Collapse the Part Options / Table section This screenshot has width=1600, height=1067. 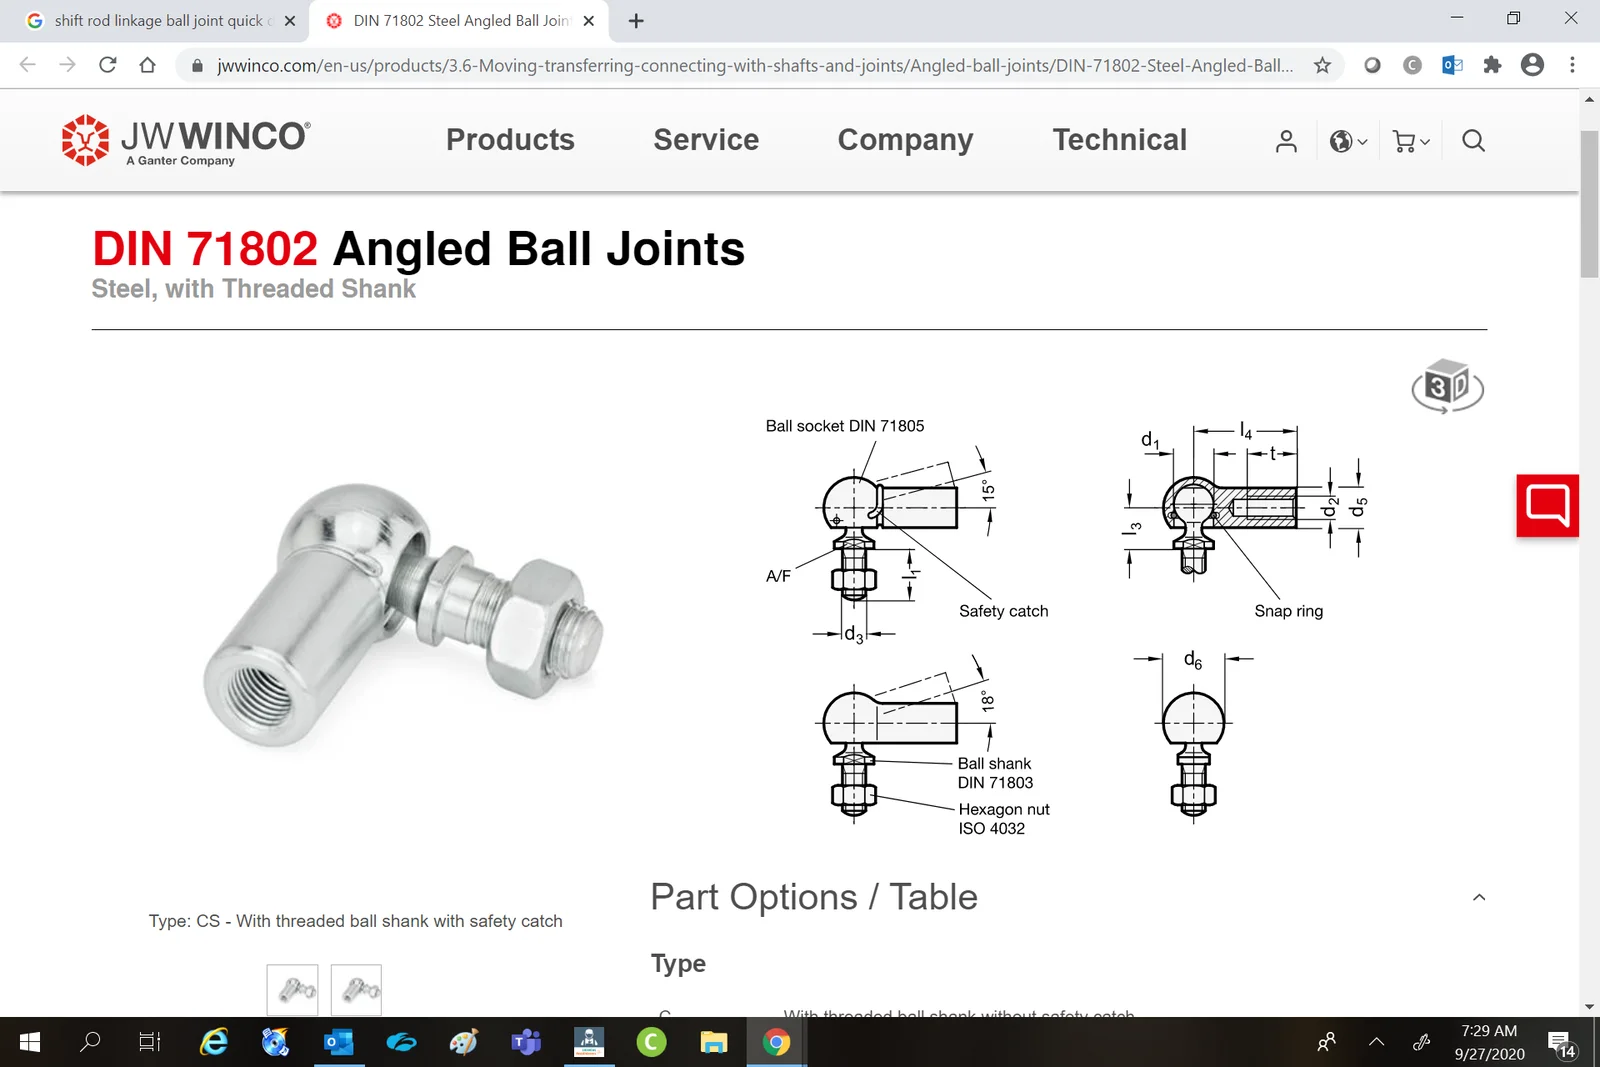pos(1478,897)
